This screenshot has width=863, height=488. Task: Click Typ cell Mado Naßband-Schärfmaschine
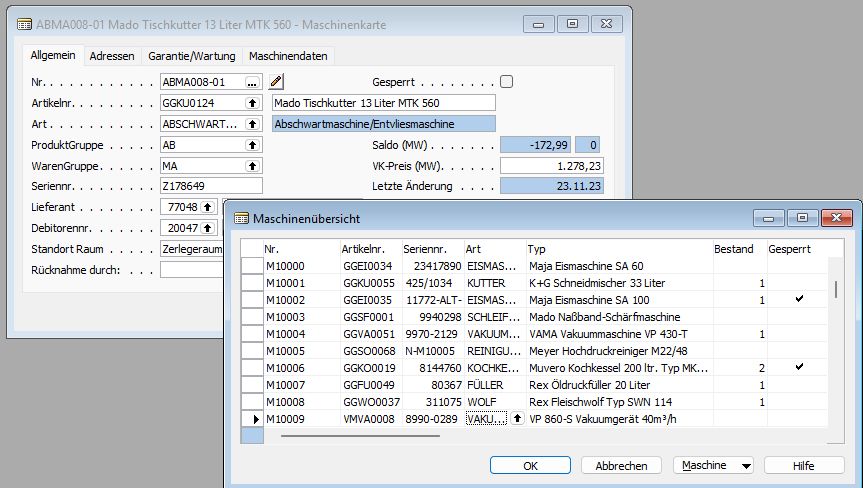(x=620, y=317)
